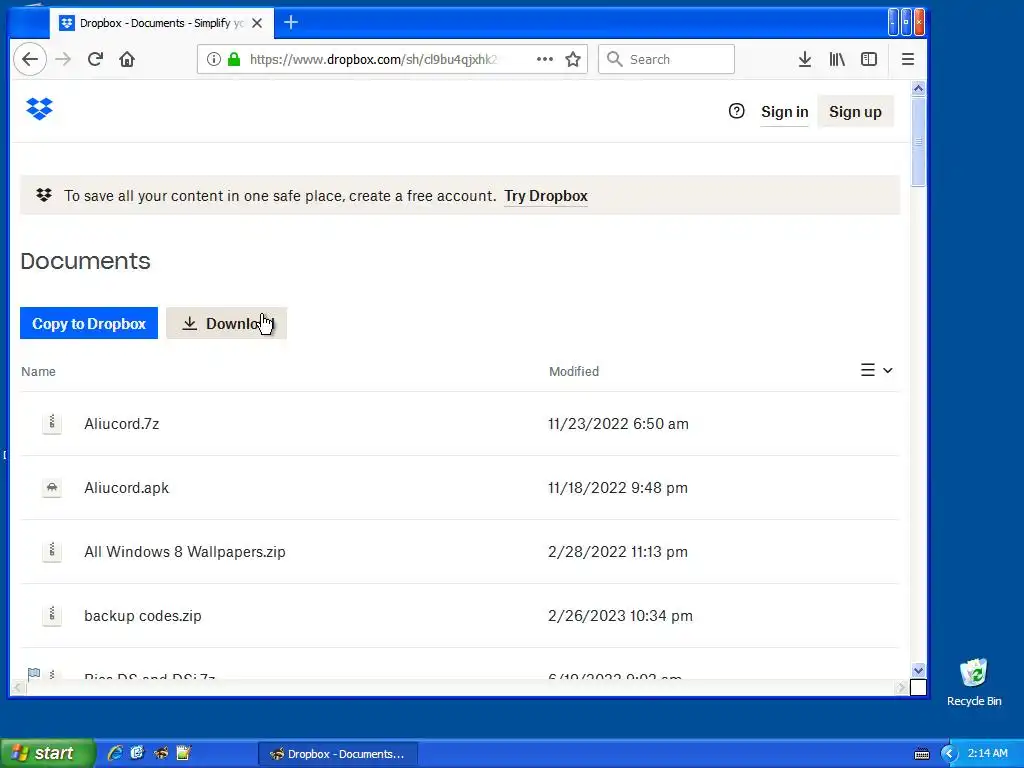The height and width of the screenshot is (768, 1024).
Task: Click the Forward arrow button
Action: (x=63, y=59)
